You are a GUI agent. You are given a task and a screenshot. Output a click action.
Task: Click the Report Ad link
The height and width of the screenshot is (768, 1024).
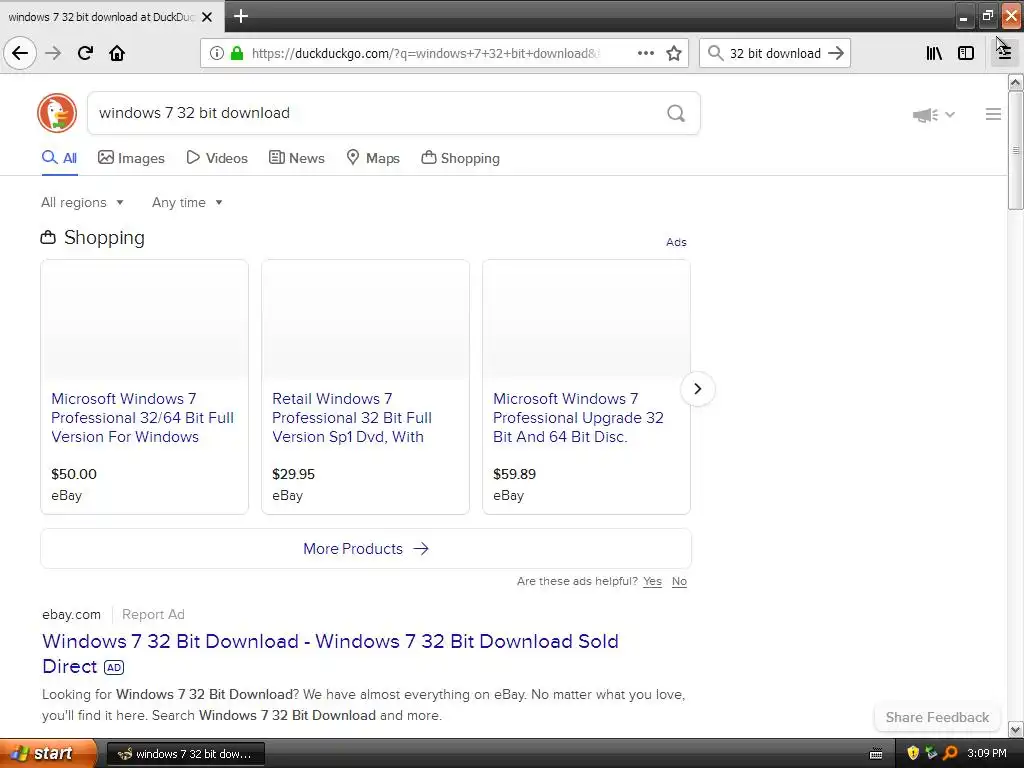(153, 615)
